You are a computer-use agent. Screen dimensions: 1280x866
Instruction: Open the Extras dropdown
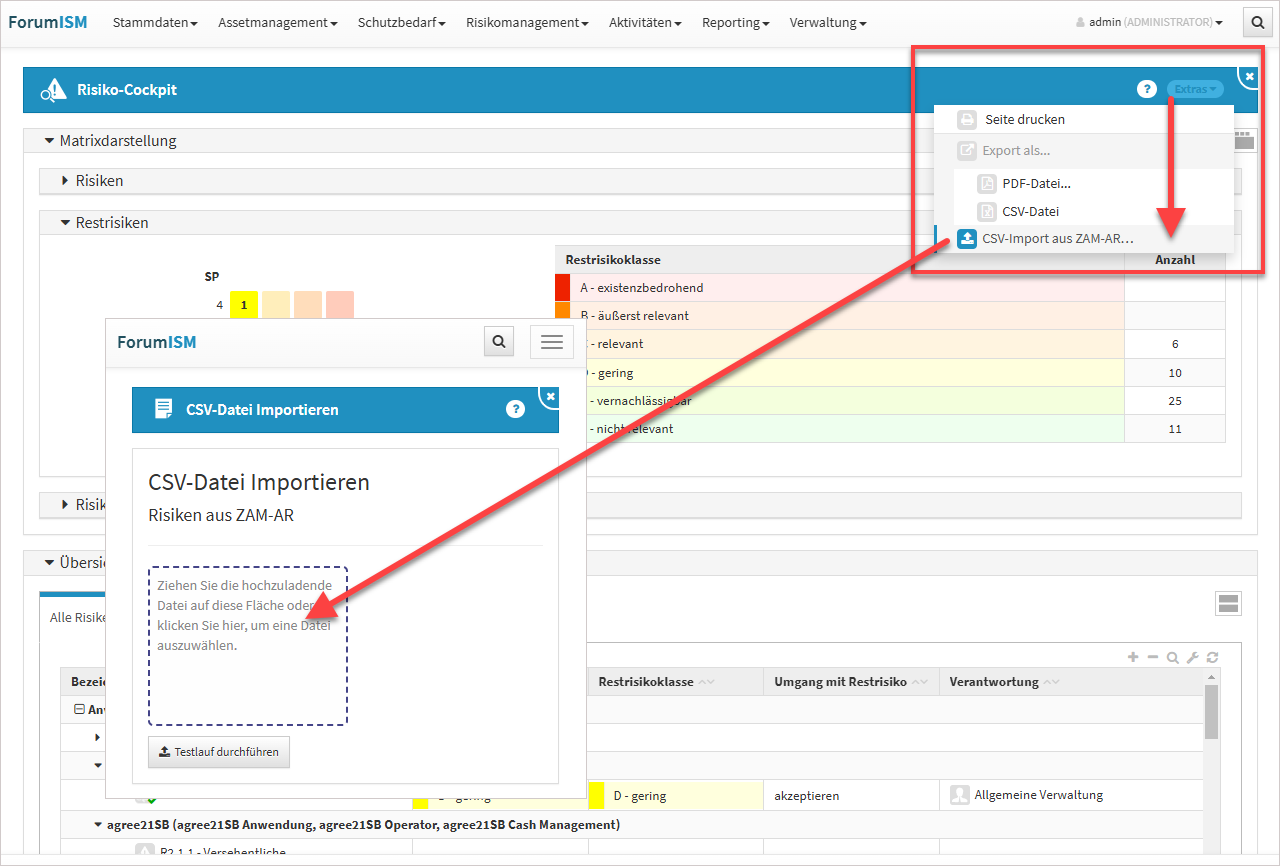[1195, 89]
